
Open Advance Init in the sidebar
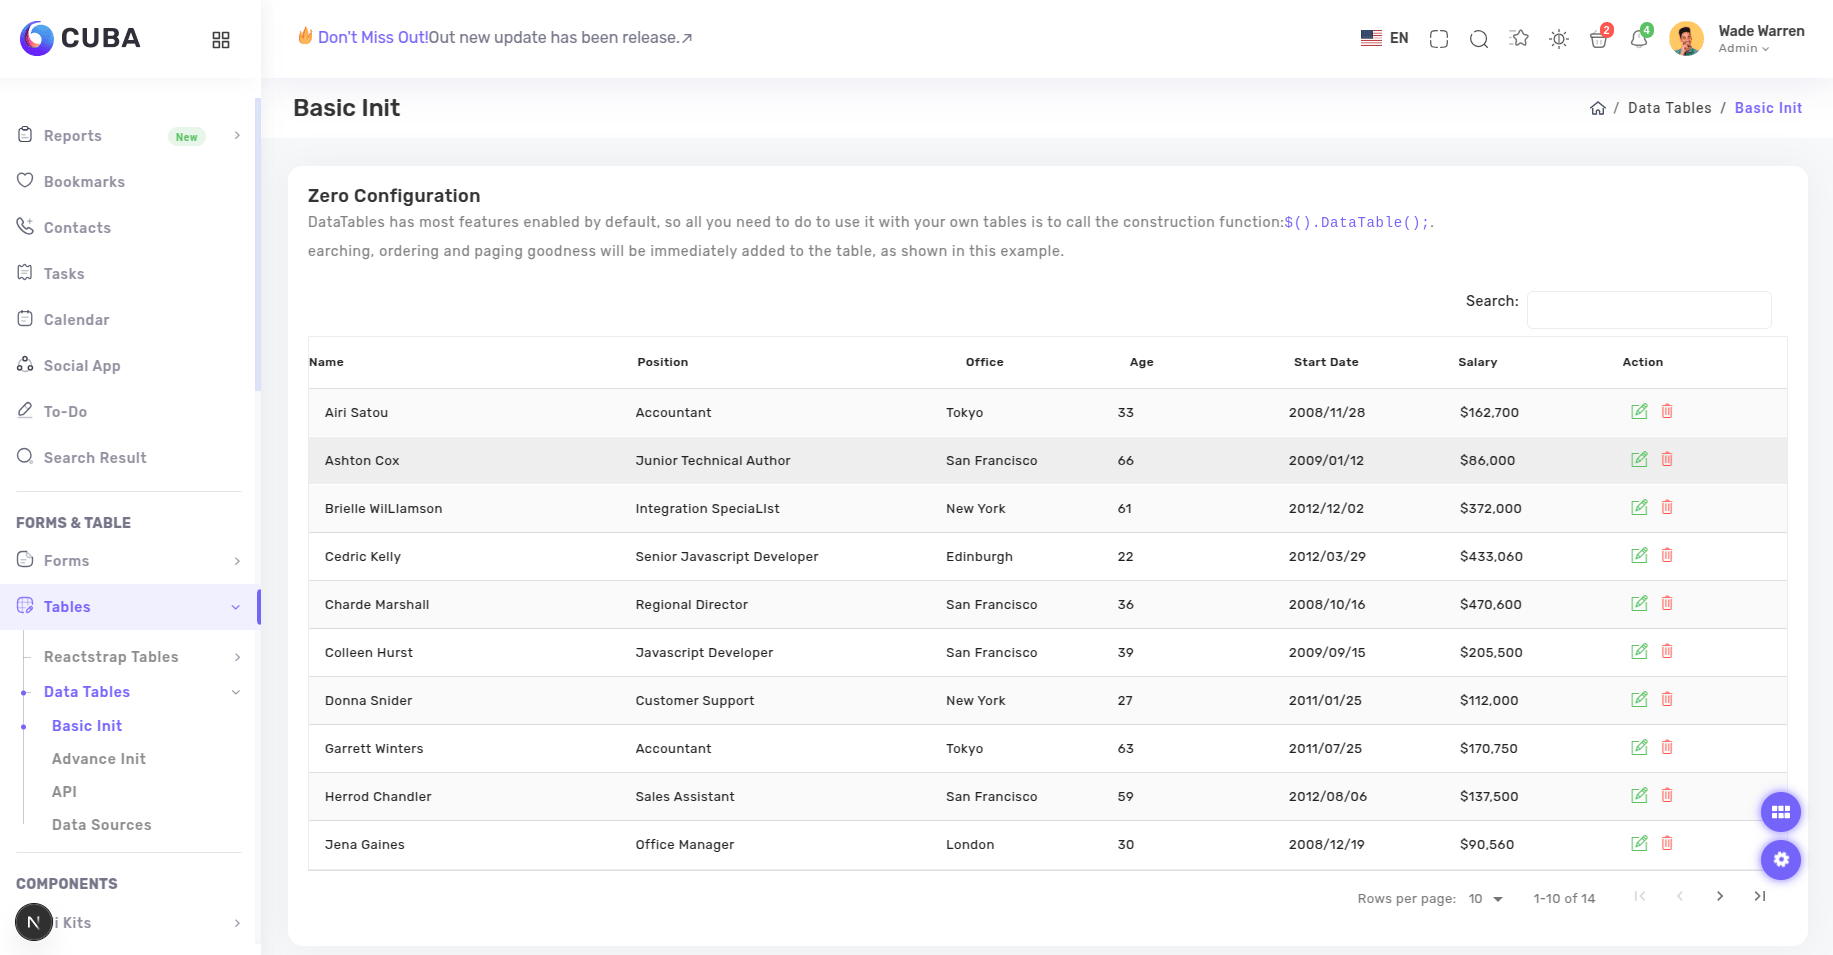(x=99, y=759)
